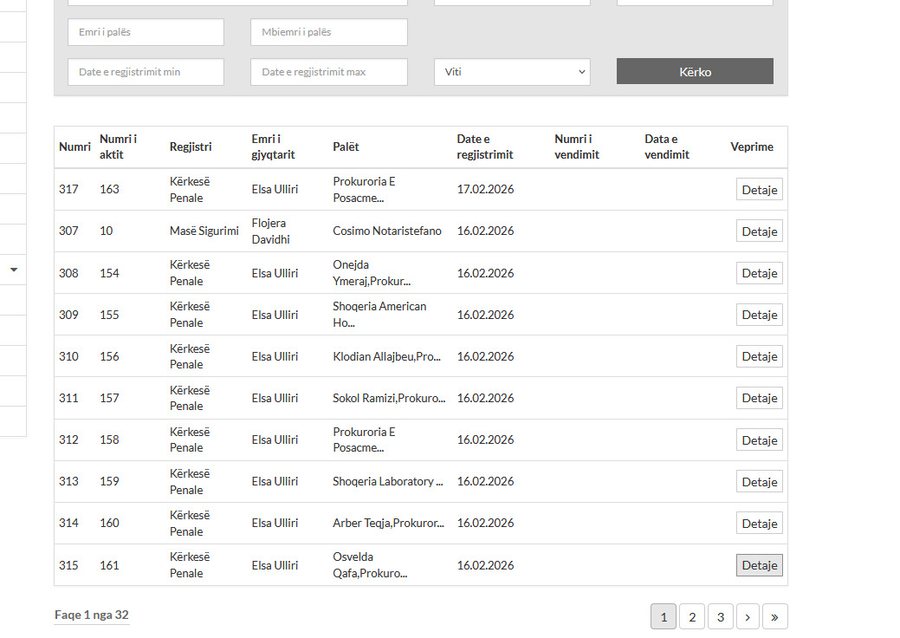Click the next page single arrow
Image resolution: width=900 pixels, height=638 pixels.
(748, 617)
